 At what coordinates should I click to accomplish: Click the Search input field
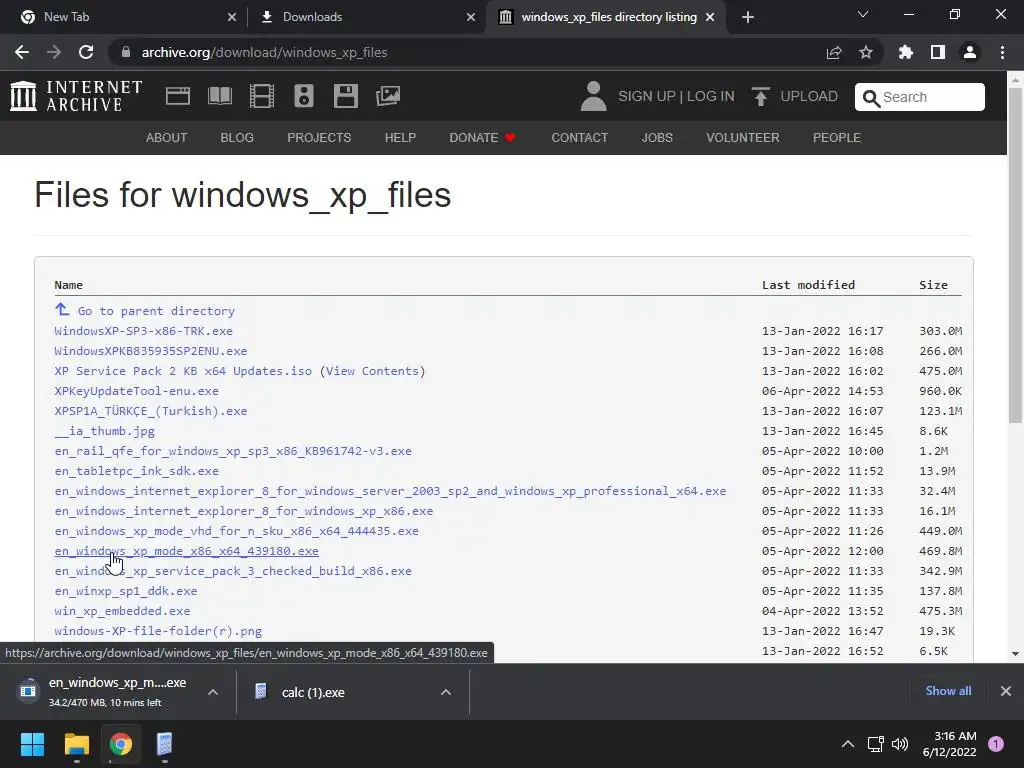point(920,97)
